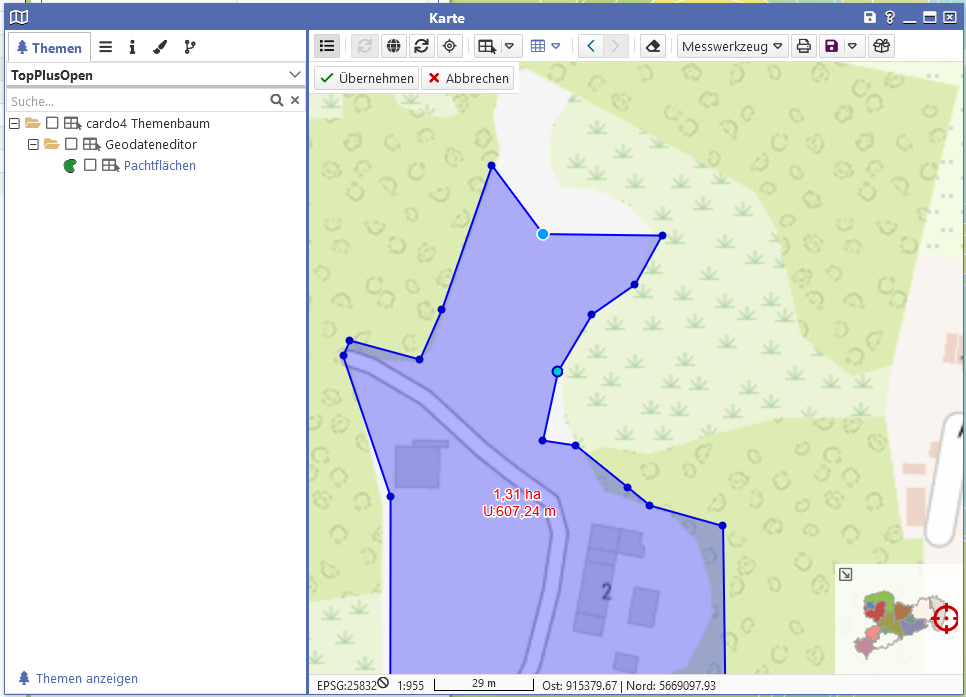966x697 pixels.
Task: Open the info tab icon
Action: click(x=132, y=47)
